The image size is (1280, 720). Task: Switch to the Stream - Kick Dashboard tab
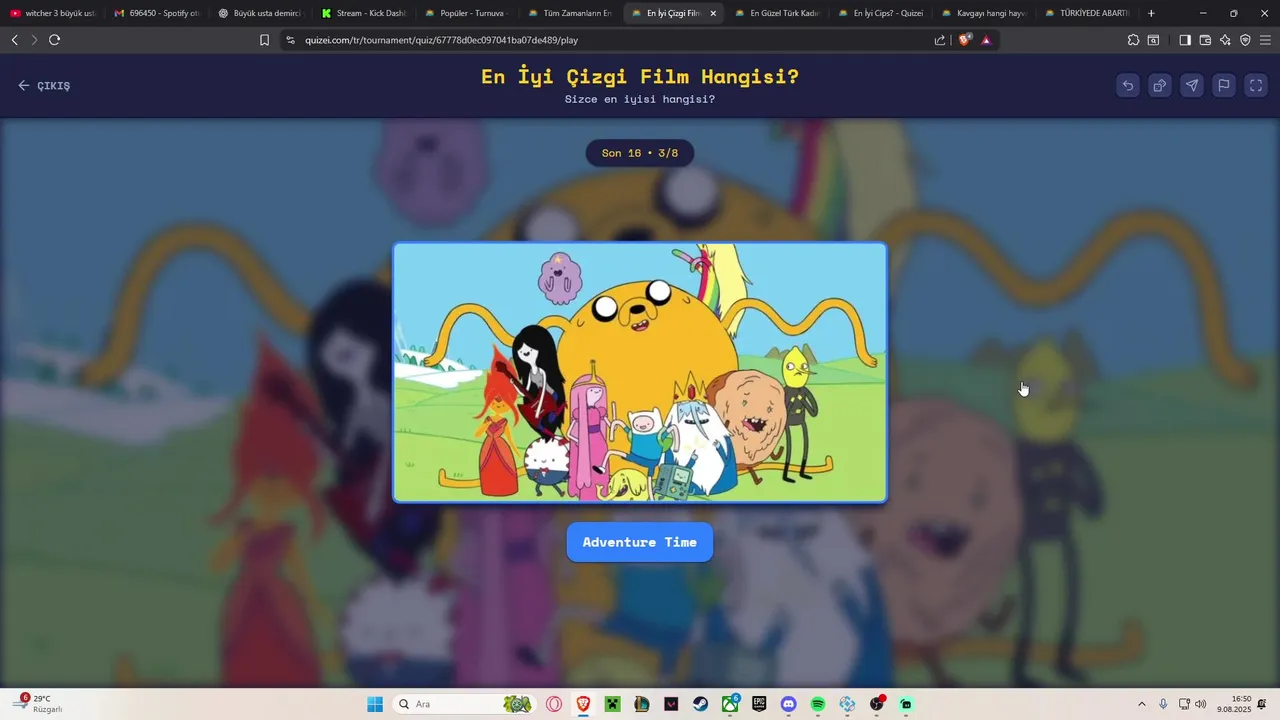point(364,13)
